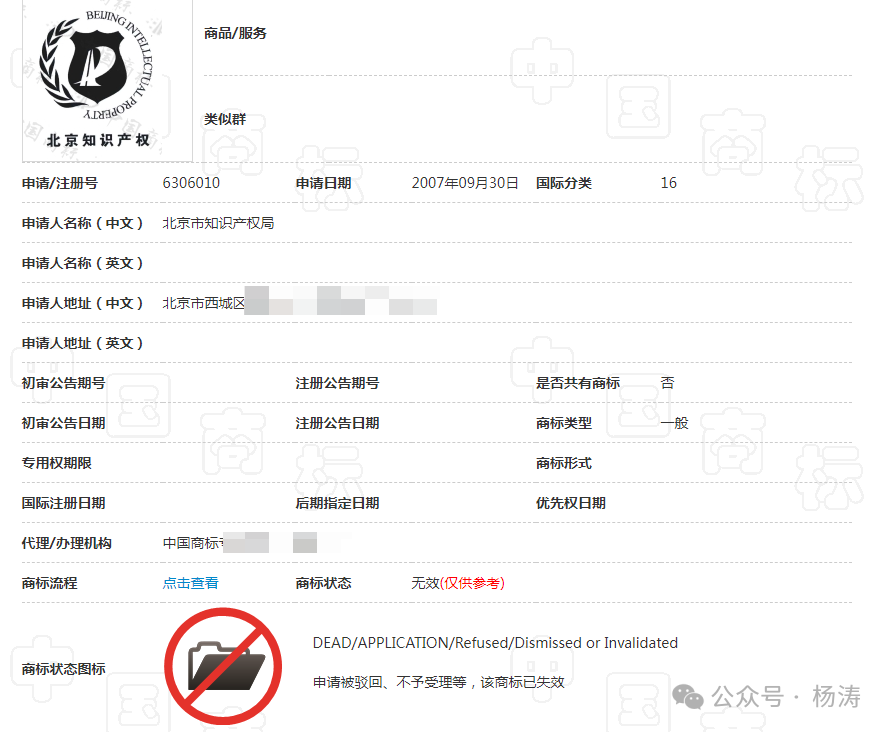Click the 初审公告期号 label
The width and height of the screenshot is (889, 732).
[x=64, y=383]
